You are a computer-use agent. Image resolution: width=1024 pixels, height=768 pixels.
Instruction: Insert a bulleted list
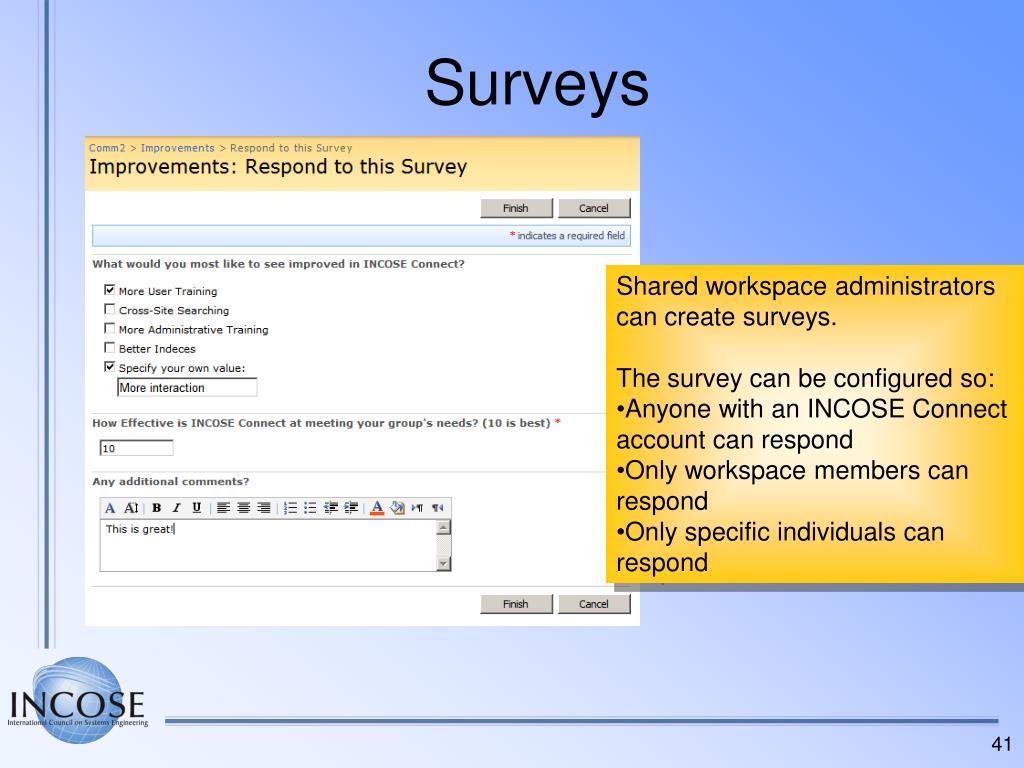(x=310, y=507)
